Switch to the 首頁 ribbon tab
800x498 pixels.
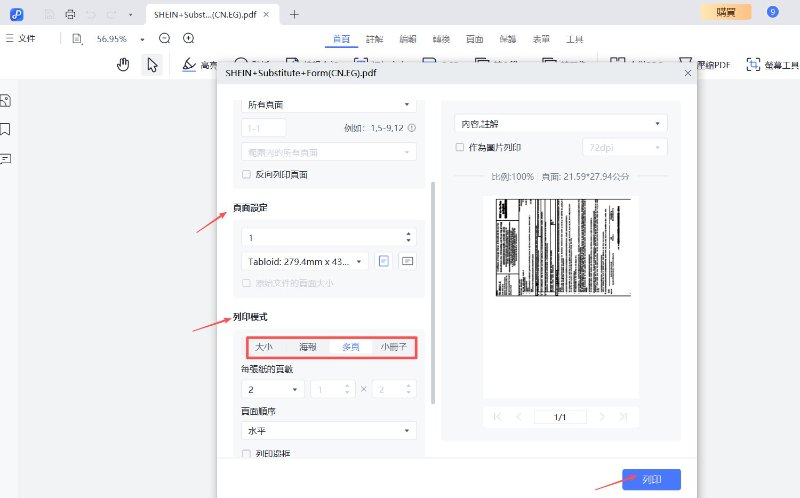341,39
